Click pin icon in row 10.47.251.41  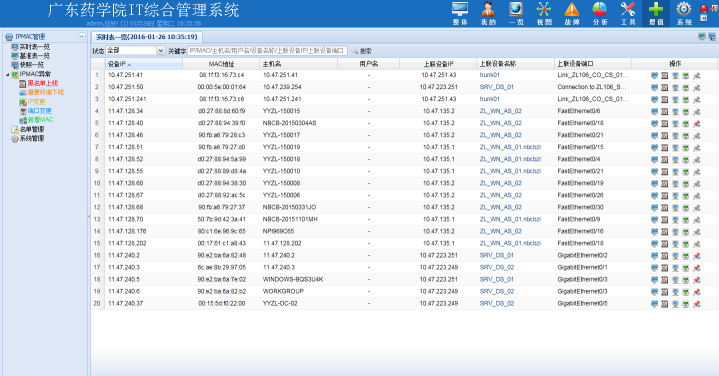[x=697, y=76]
